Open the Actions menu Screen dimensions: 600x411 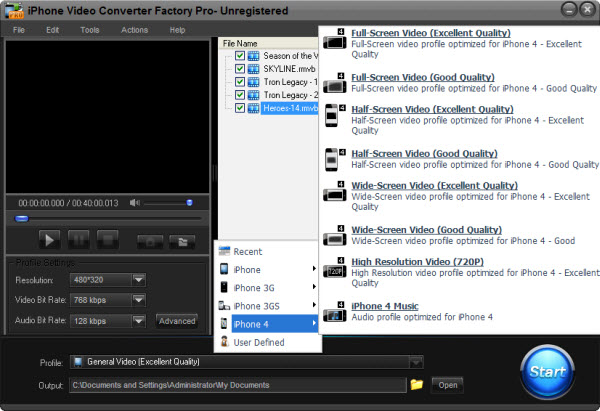(134, 30)
